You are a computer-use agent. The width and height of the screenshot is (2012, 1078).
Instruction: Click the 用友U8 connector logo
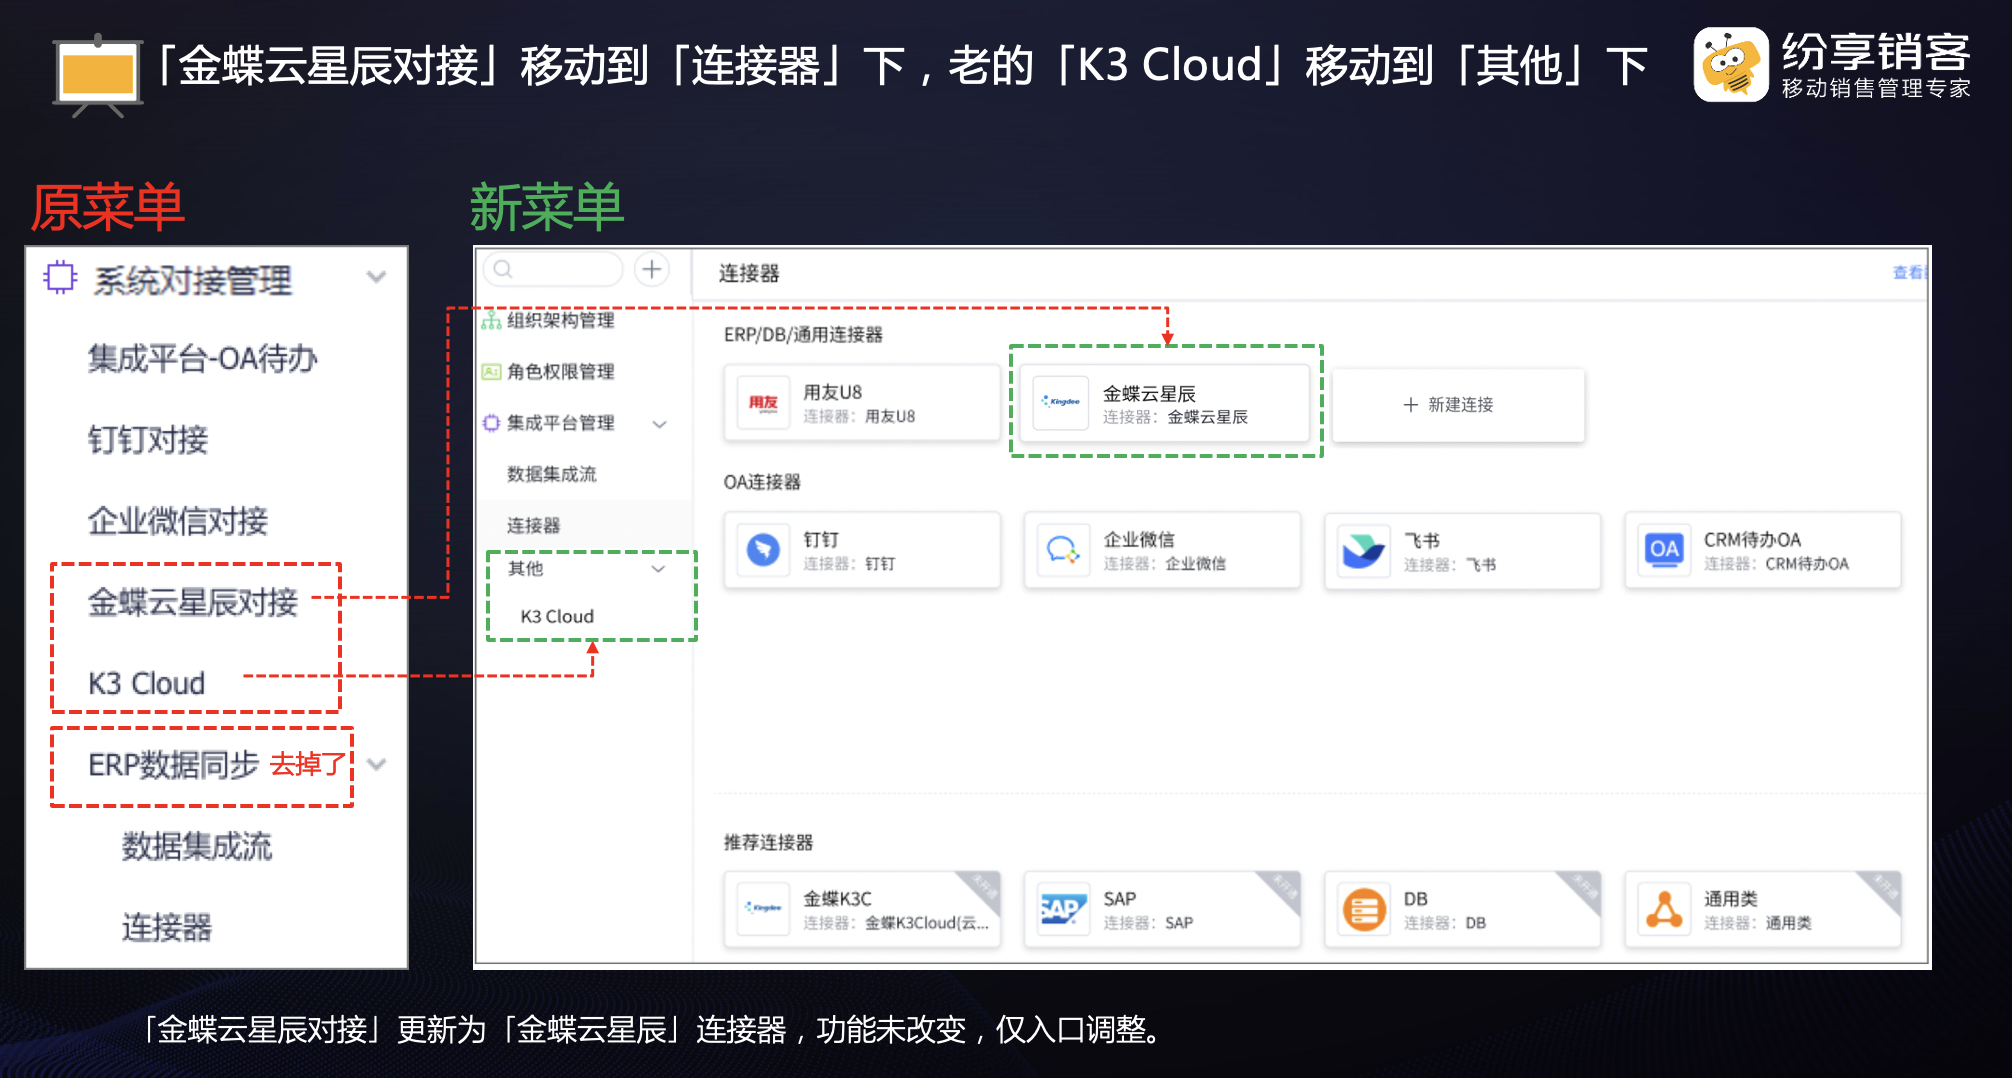(x=764, y=403)
